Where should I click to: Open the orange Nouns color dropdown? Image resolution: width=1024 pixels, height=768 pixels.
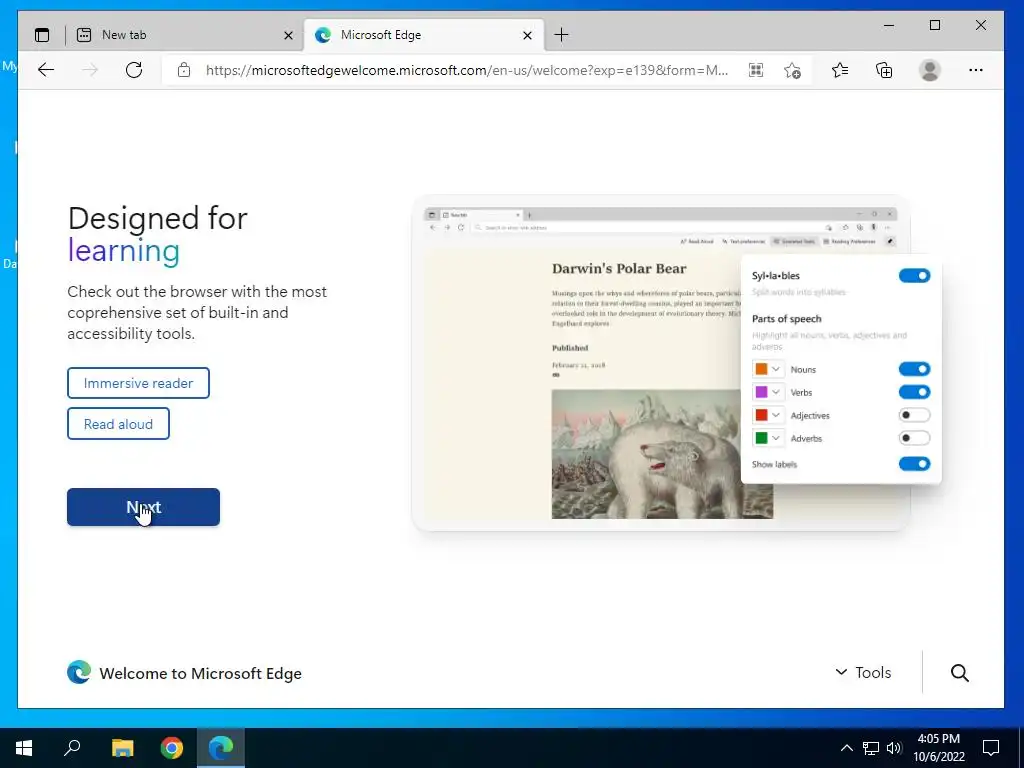pyautogui.click(x=768, y=369)
